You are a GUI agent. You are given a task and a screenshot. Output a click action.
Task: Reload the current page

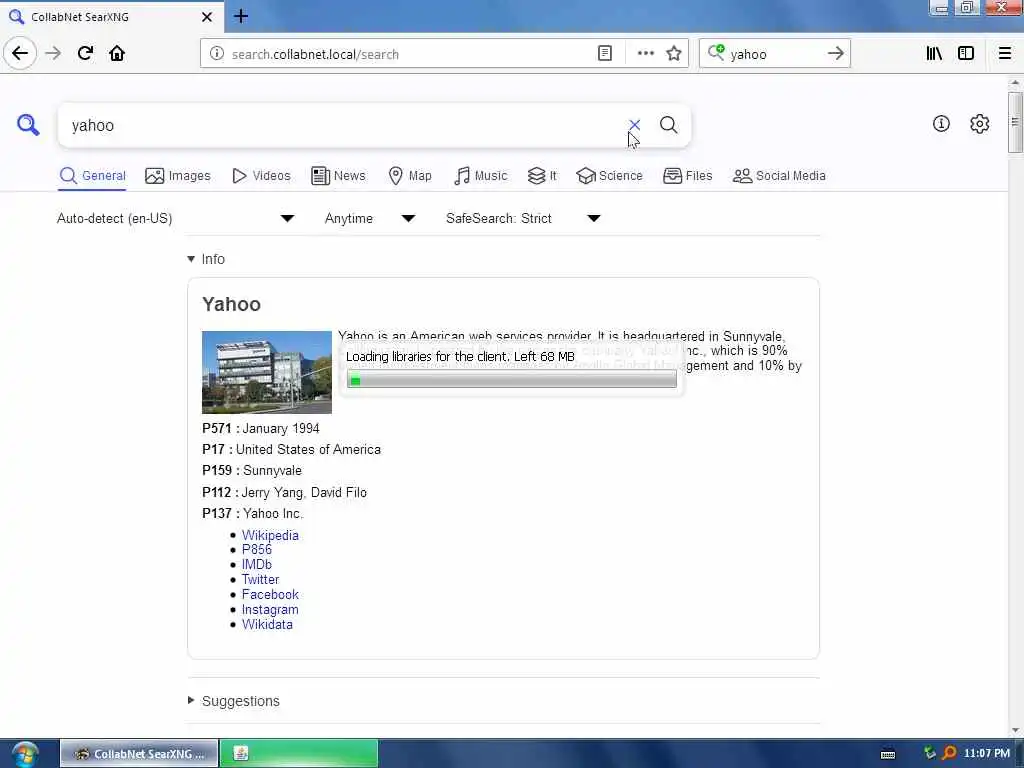tap(85, 54)
